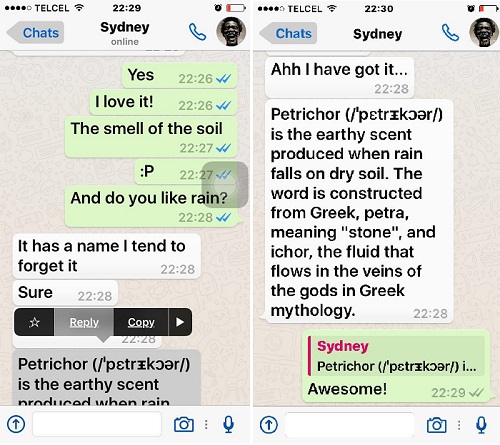500x445 pixels.
Task: Tap the battery indicator in left status bar
Action: click(x=236, y=7)
